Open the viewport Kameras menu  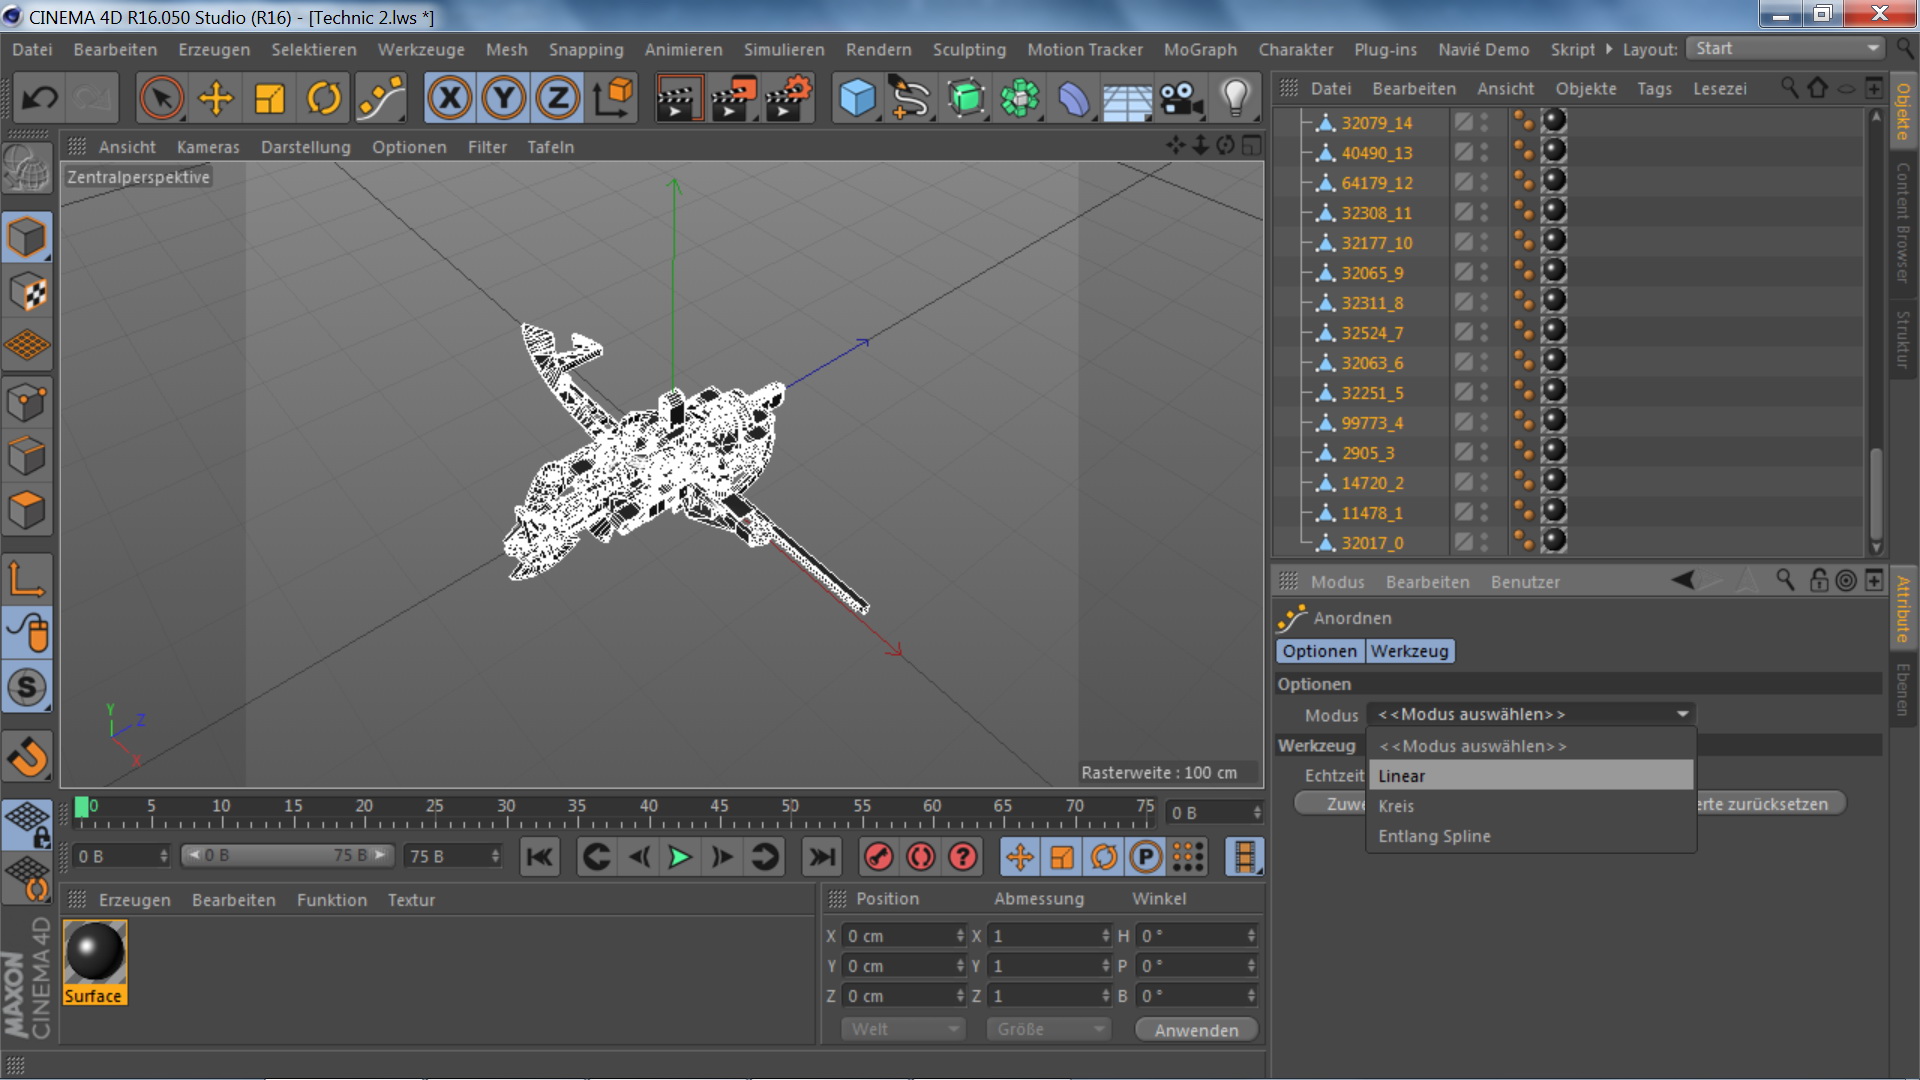pos(208,147)
